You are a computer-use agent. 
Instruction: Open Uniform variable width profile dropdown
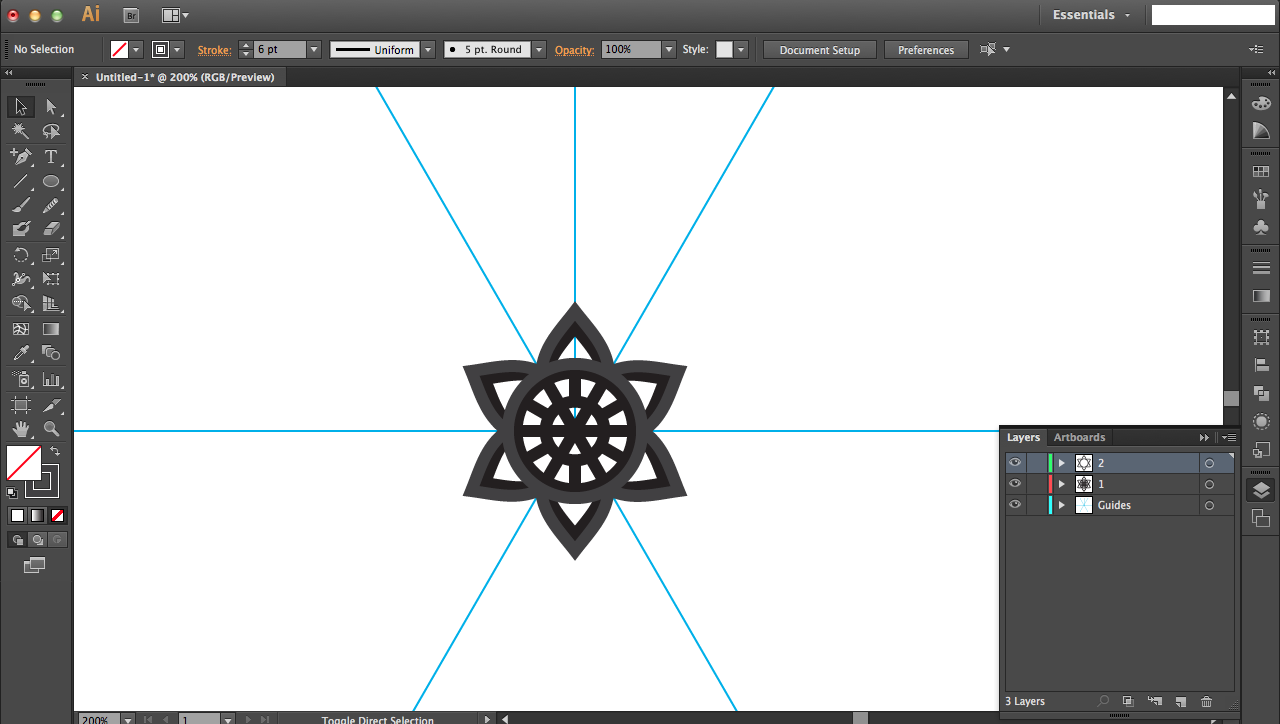click(428, 49)
